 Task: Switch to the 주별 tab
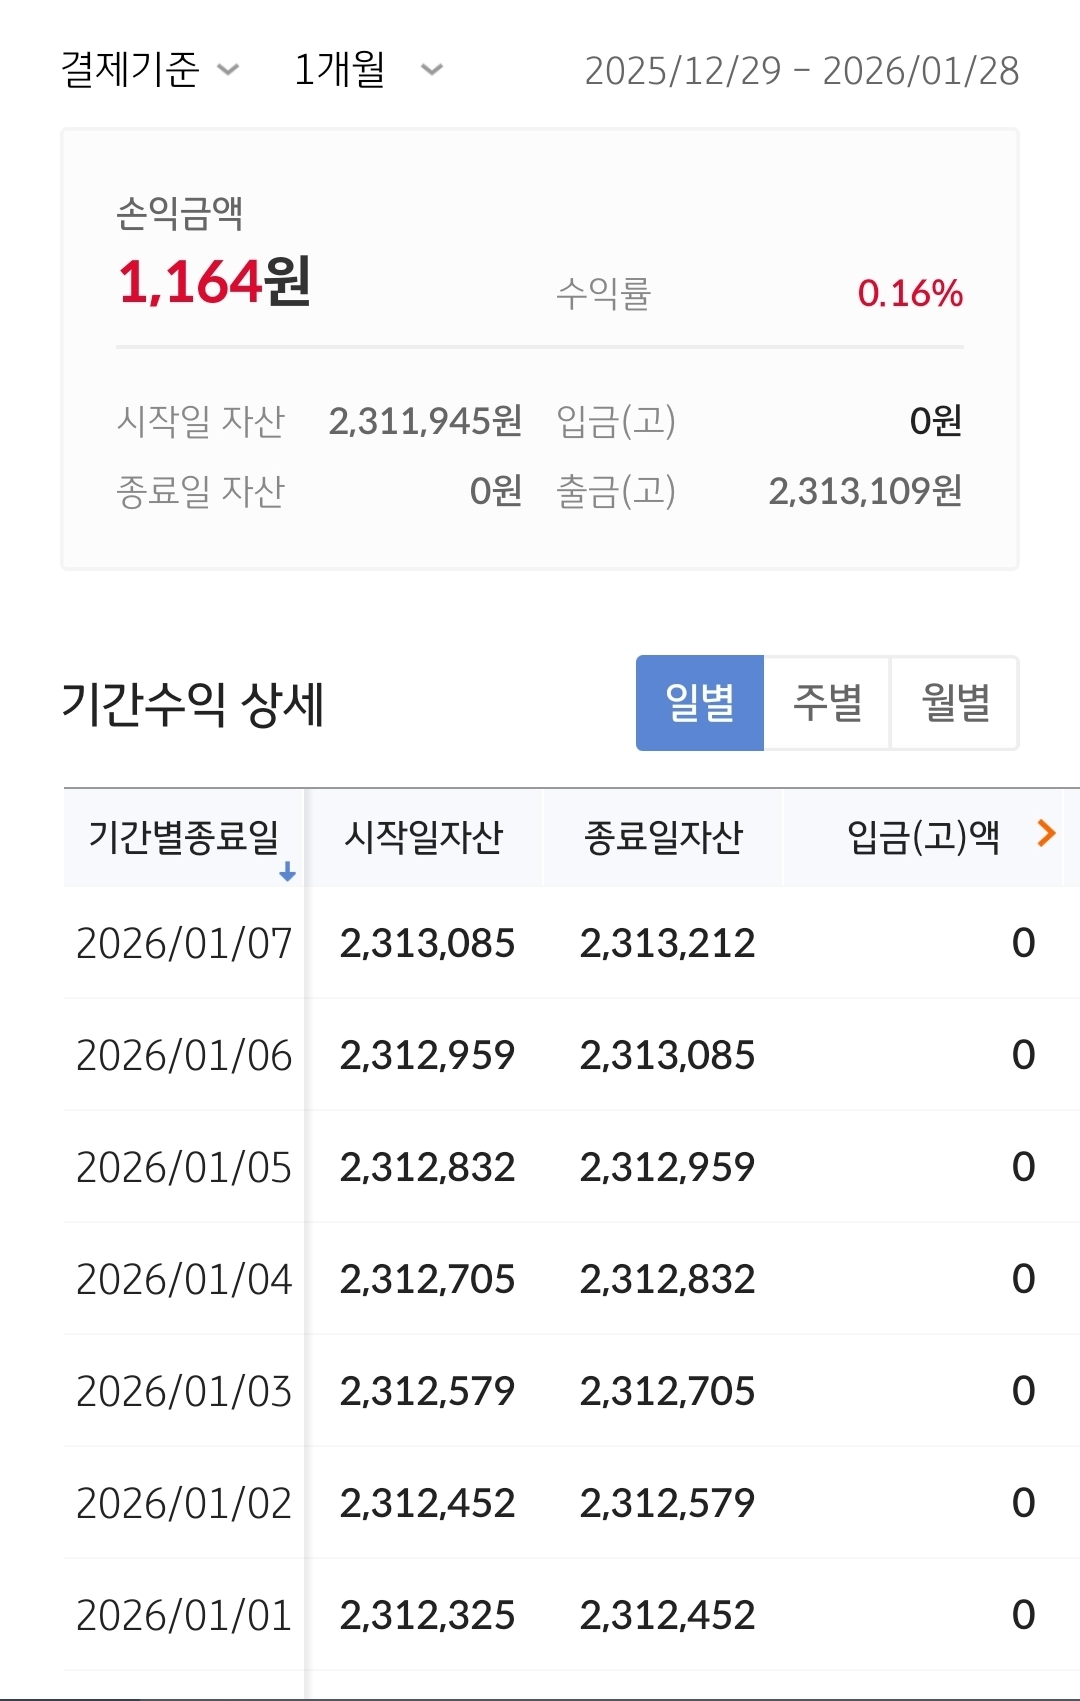point(827,703)
